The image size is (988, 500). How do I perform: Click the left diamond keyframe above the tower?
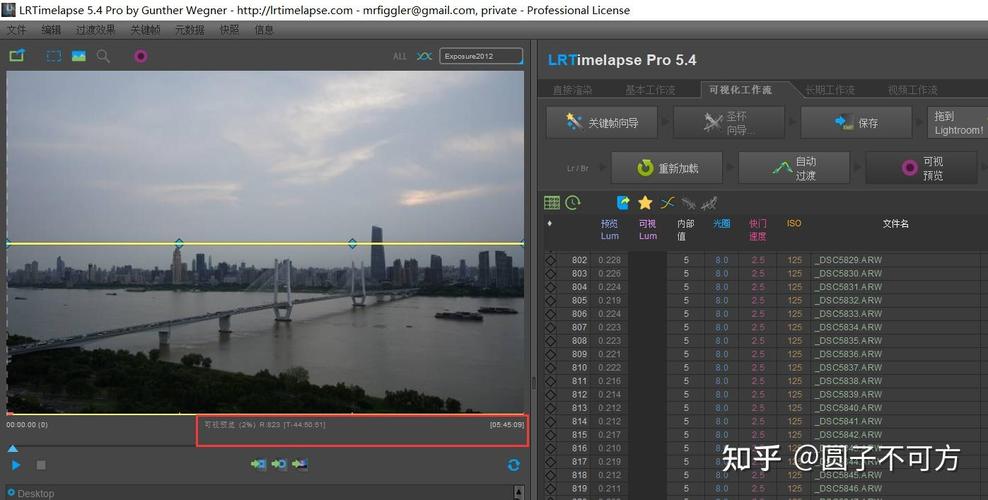(x=179, y=243)
